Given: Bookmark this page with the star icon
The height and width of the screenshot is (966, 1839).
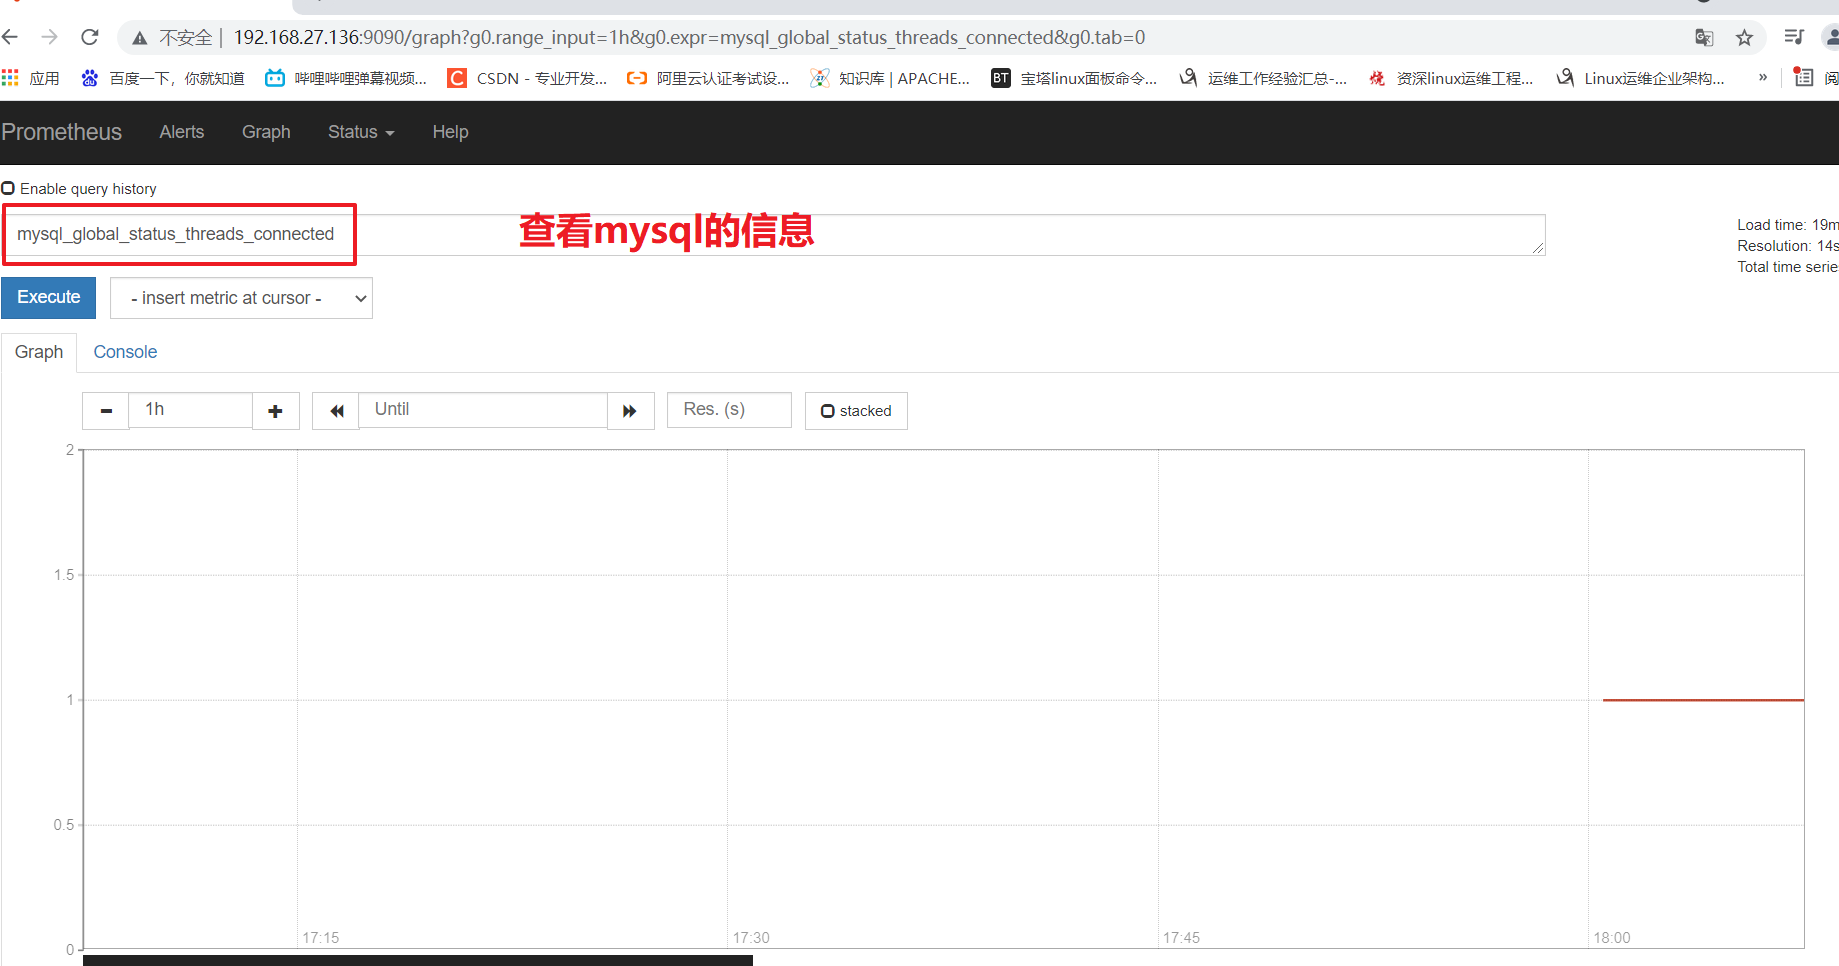Looking at the screenshot, I should tap(1744, 38).
